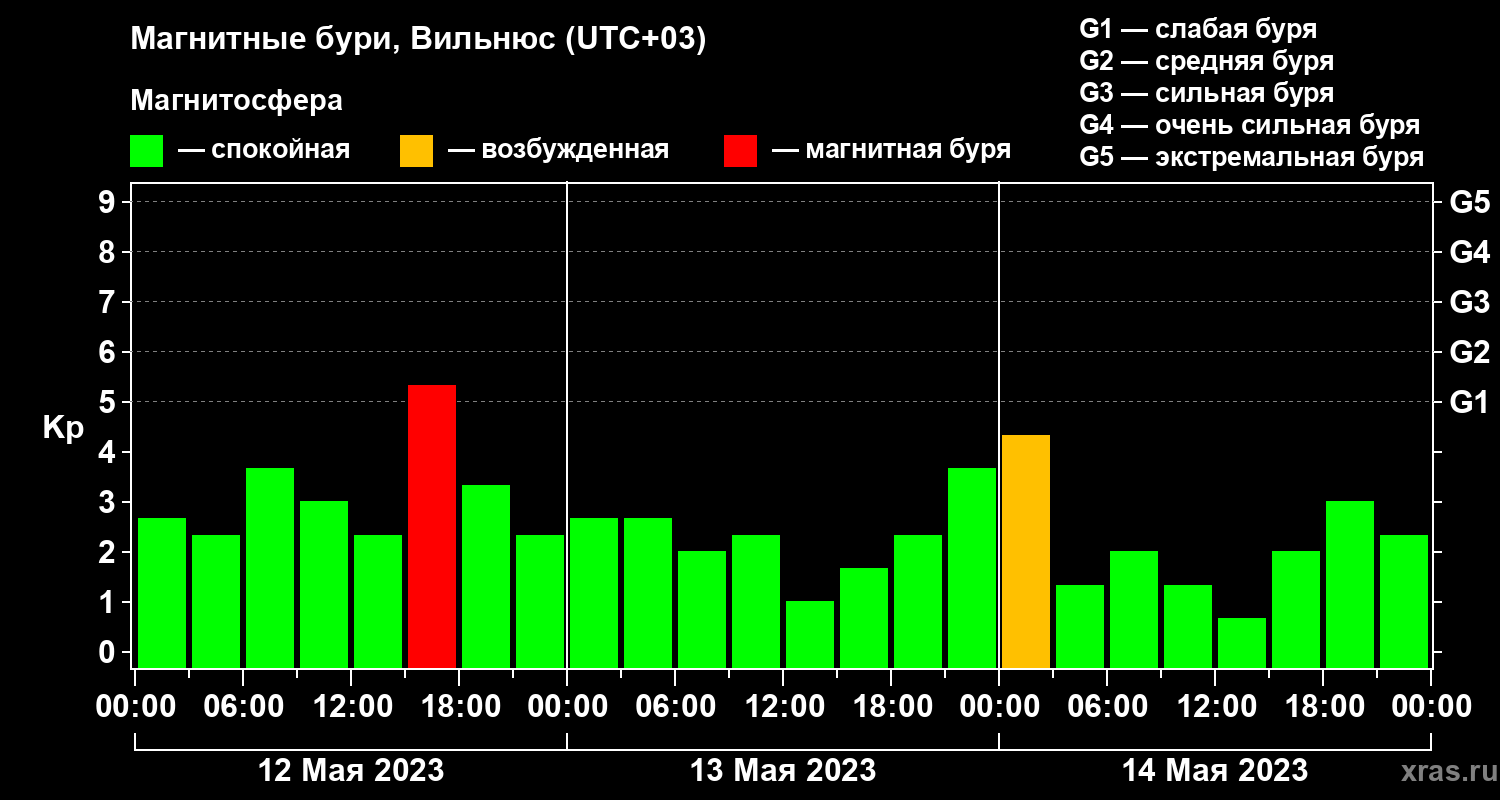Viewport: 1500px width, 800px height.
Task: Click the '12:00' time label under 13 May
Action: coord(783,707)
